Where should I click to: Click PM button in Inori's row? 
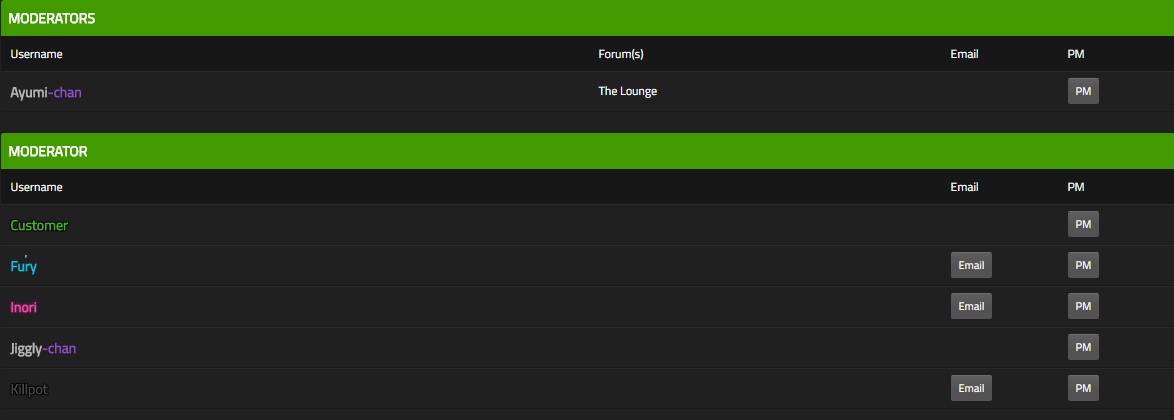pos(1083,306)
